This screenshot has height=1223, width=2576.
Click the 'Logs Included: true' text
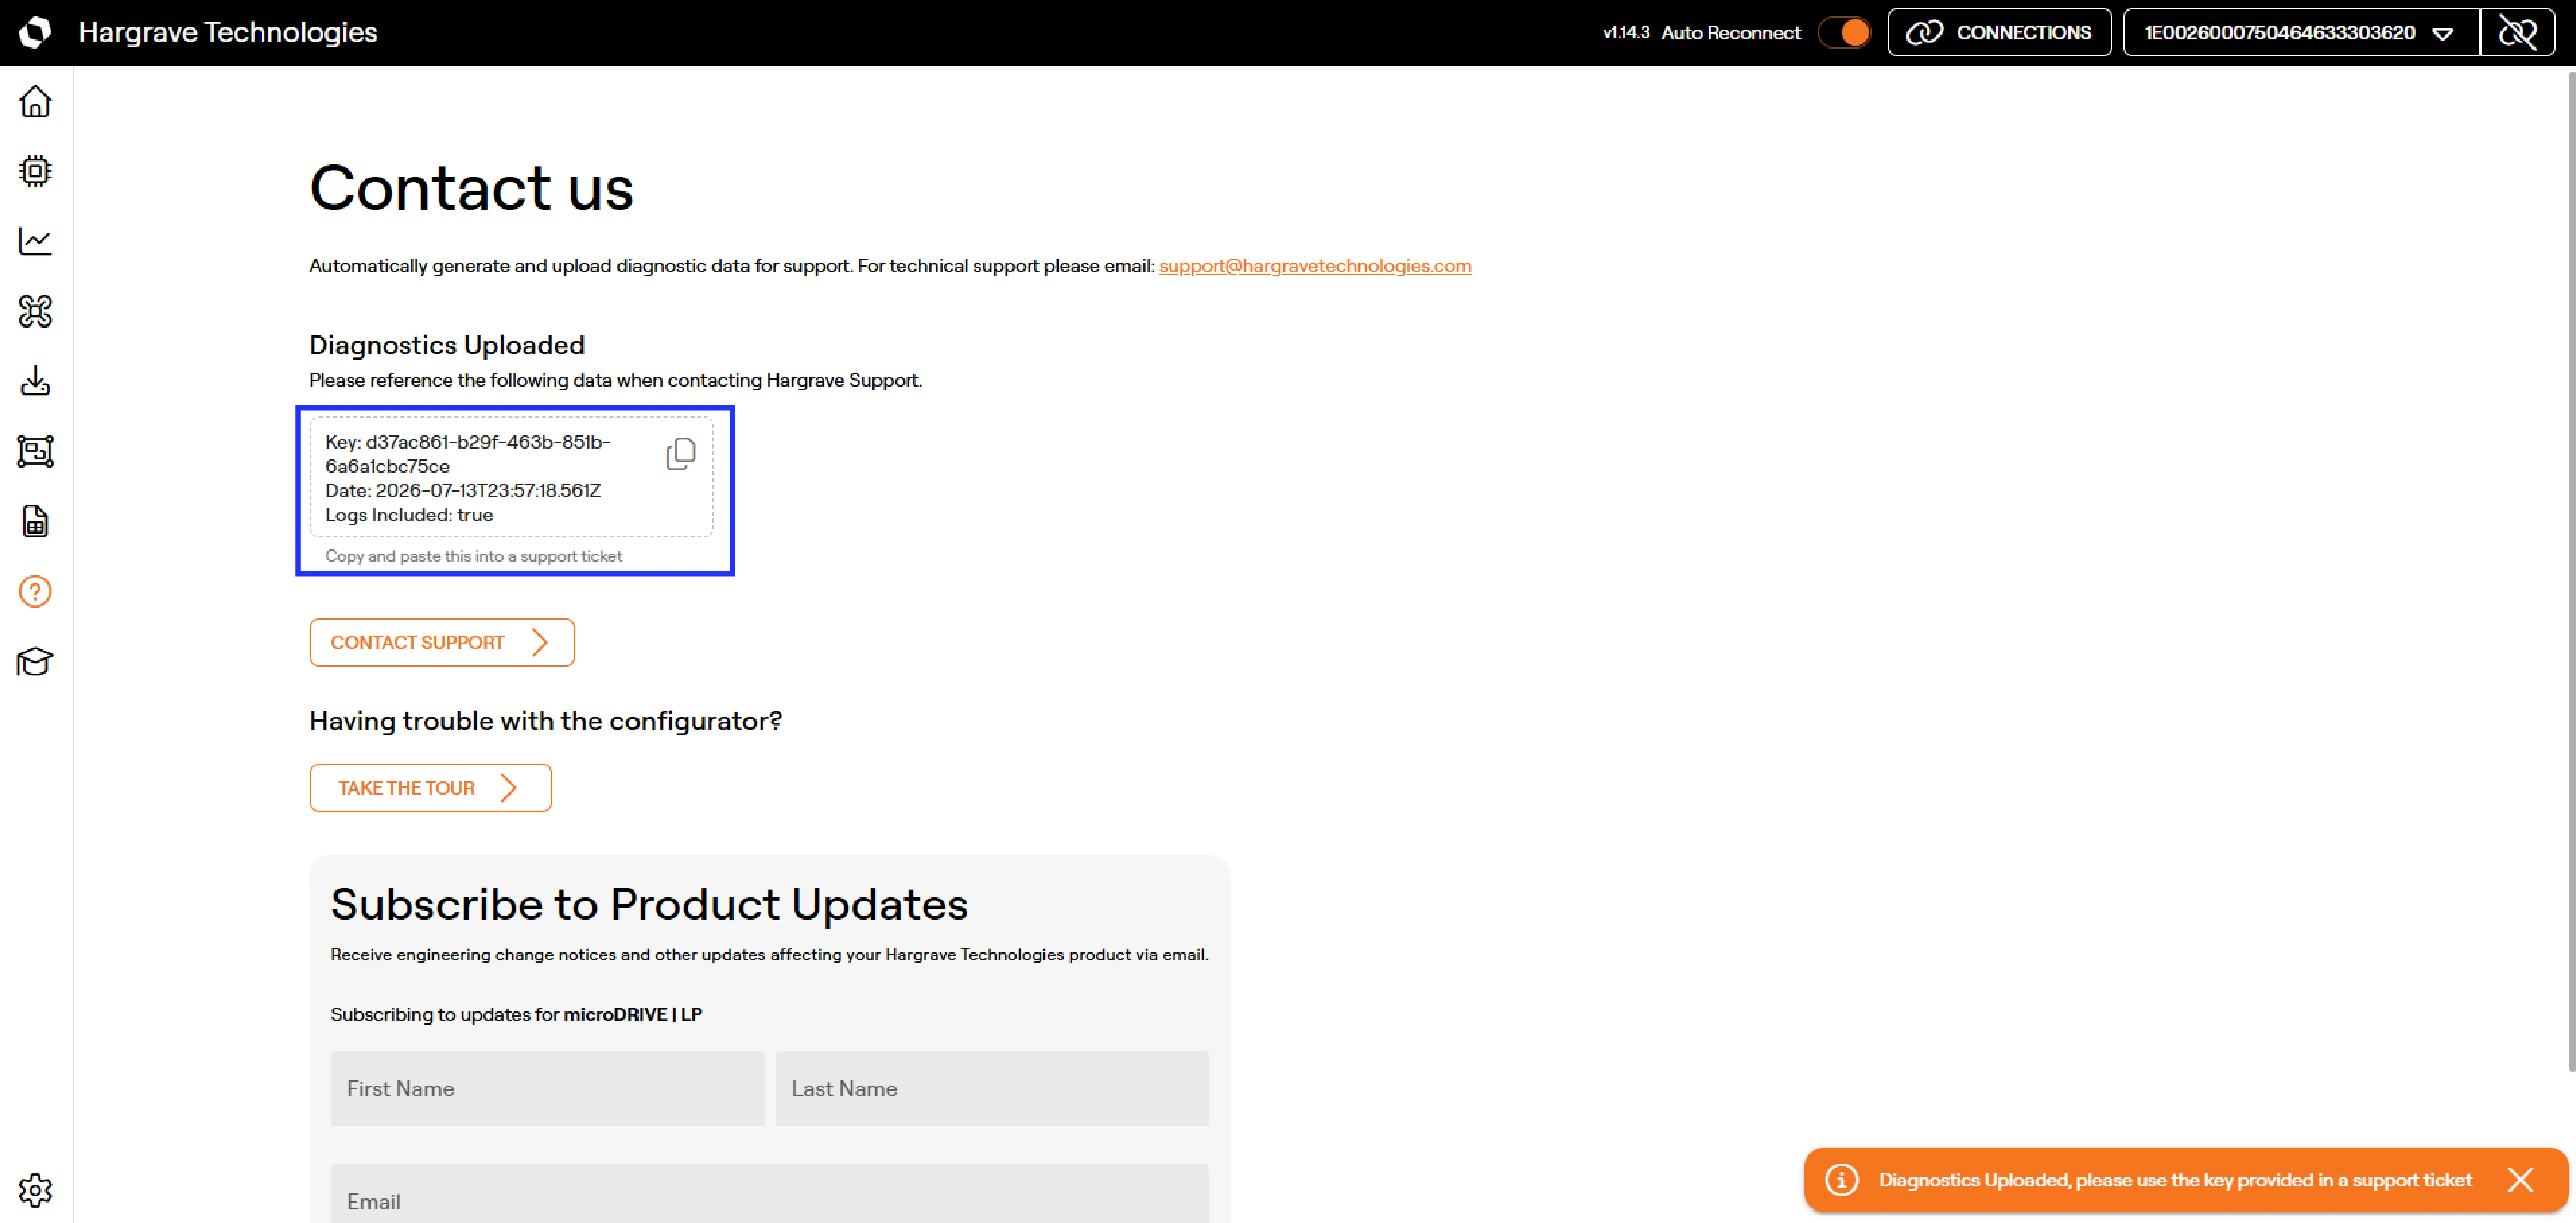coord(409,515)
